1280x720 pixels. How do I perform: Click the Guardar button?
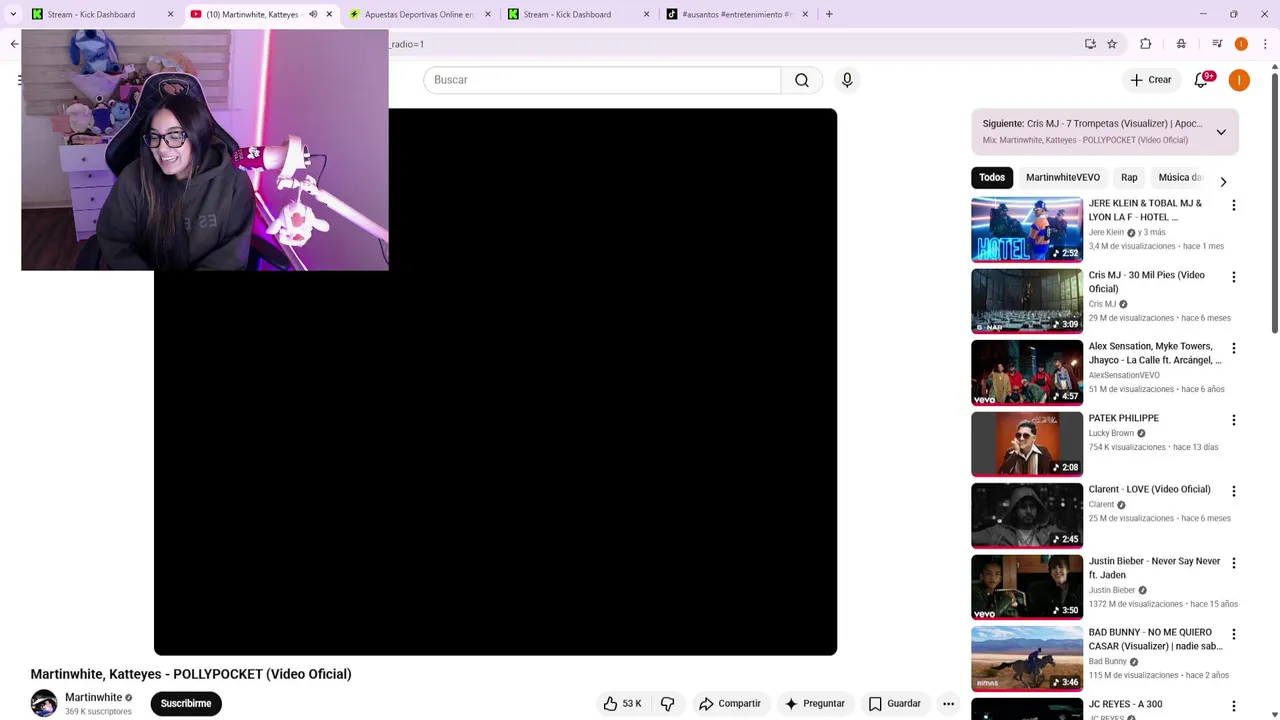pyautogui.click(x=895, y=704)
